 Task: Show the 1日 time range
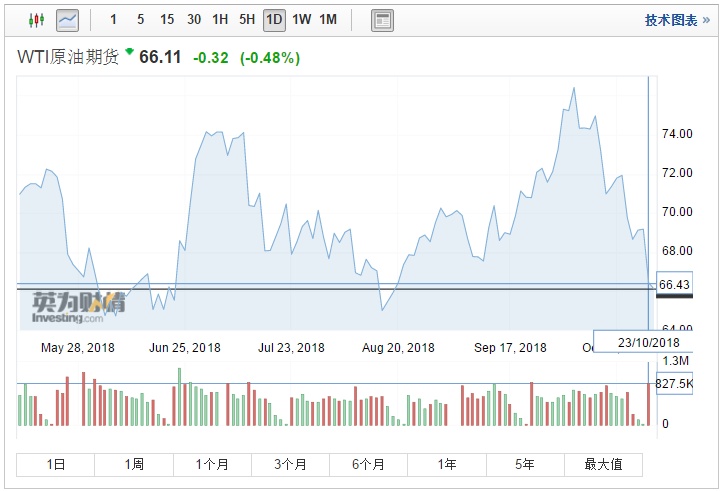pos(55,464)
